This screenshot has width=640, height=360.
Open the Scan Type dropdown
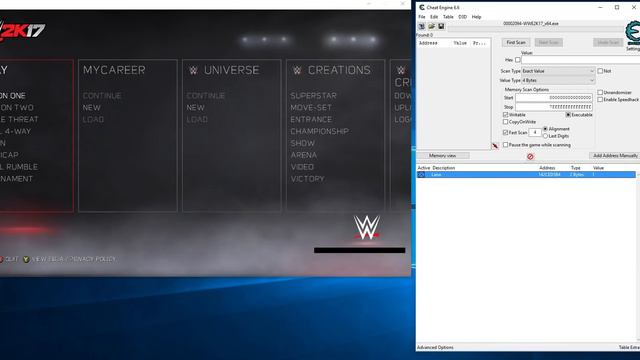(558, 71)
